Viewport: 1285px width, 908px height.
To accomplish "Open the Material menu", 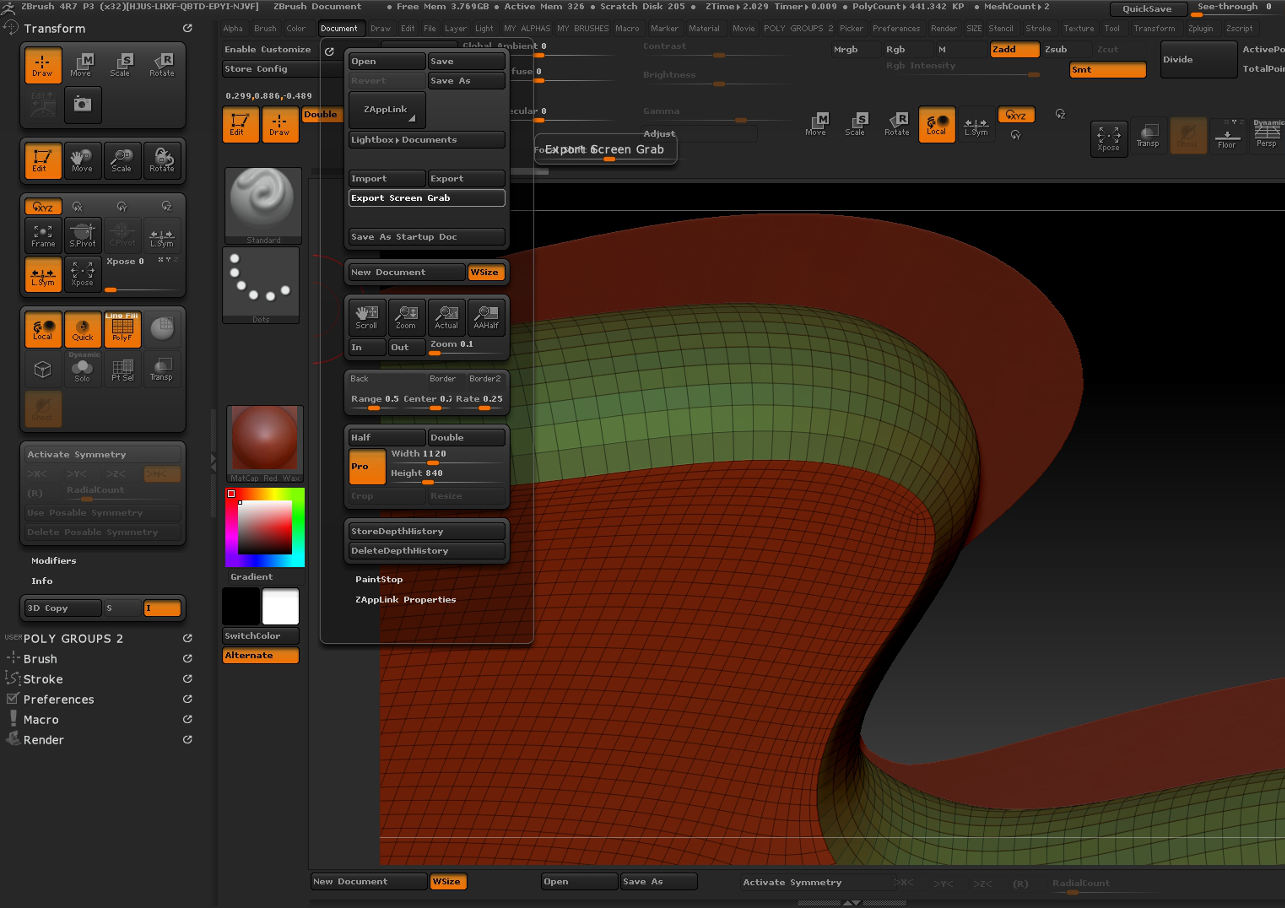I will click(x=704, y=28).
